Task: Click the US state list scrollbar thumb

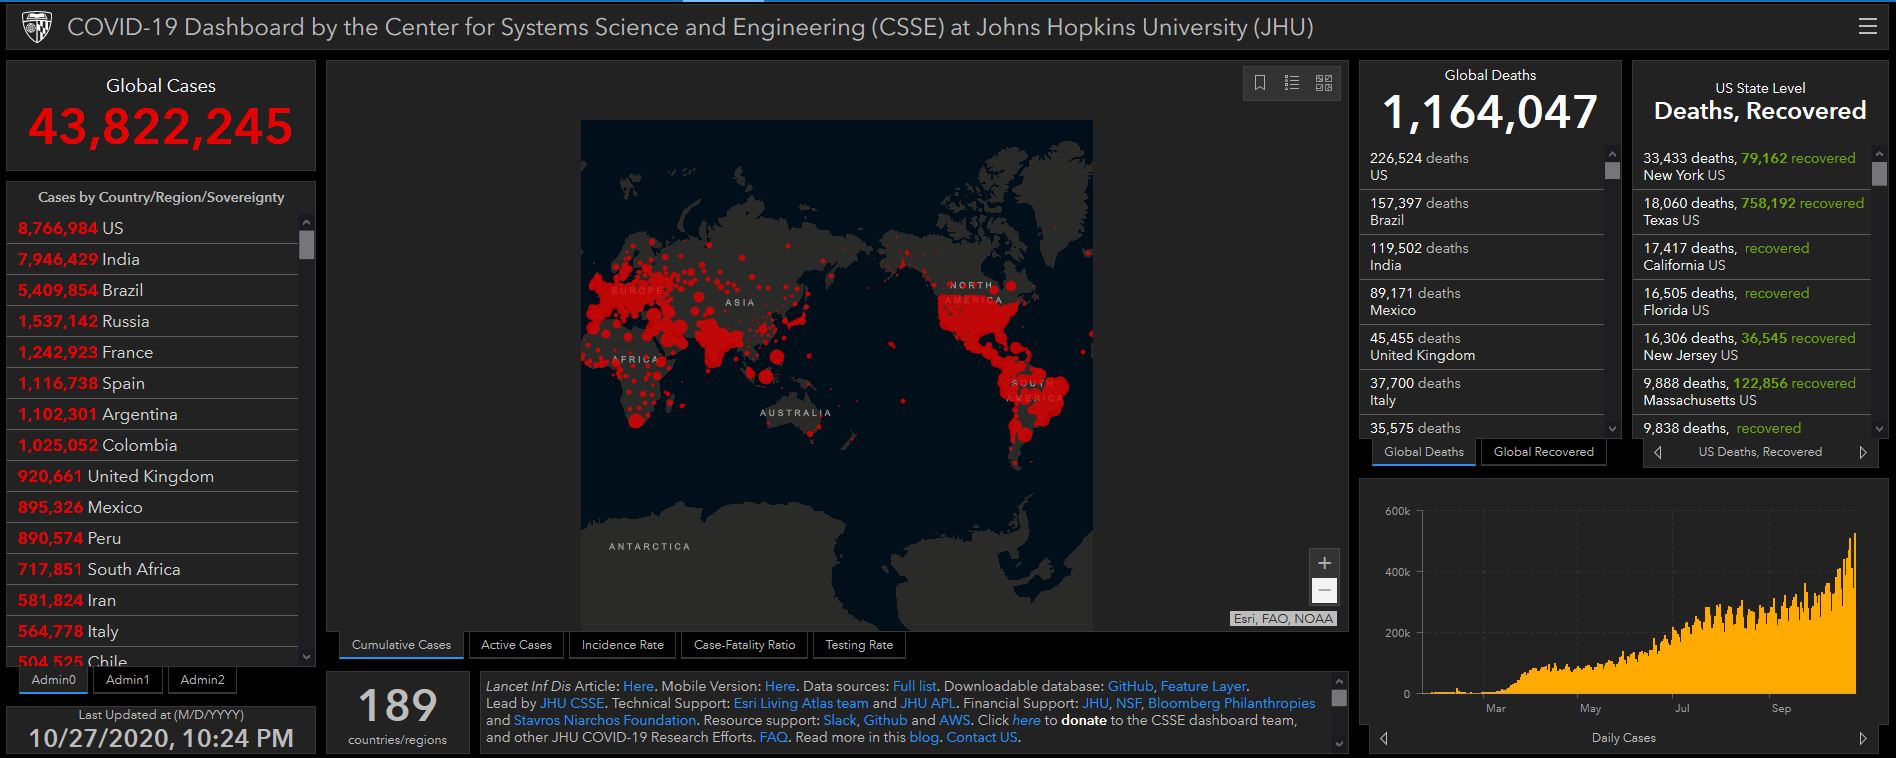Action: pos(1879,174)
